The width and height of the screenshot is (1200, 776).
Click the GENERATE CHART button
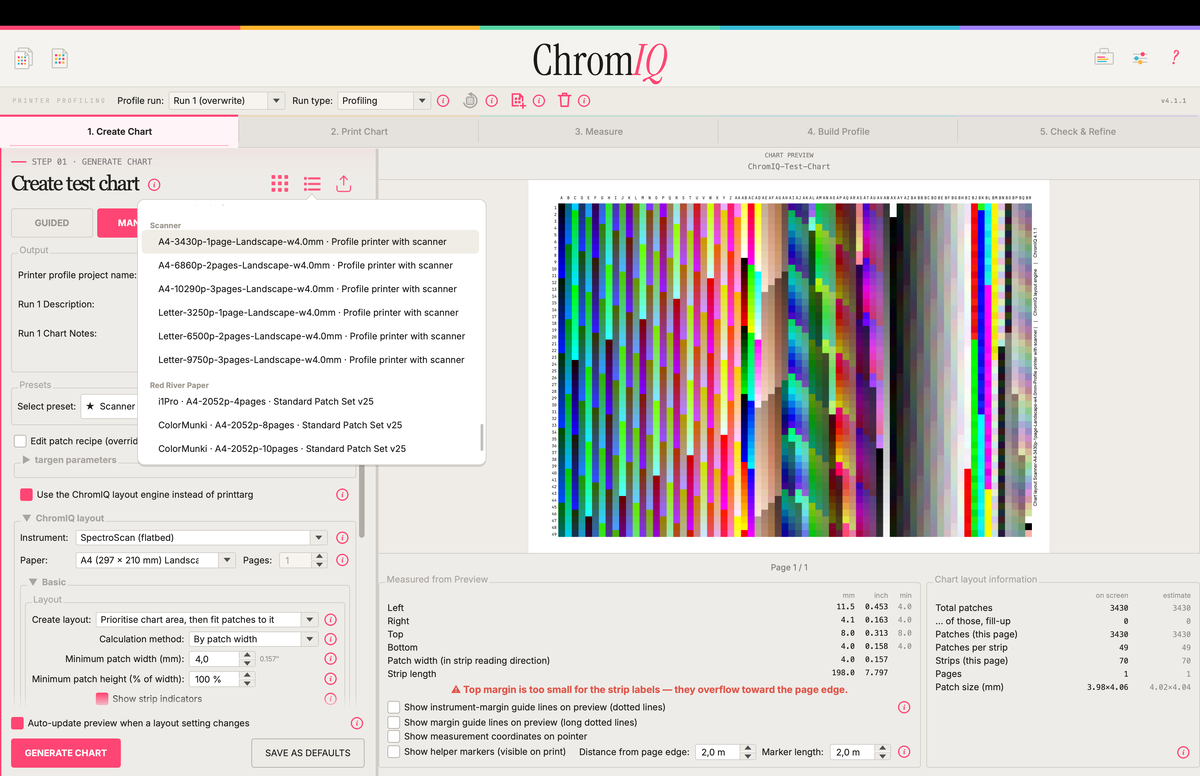66,753
